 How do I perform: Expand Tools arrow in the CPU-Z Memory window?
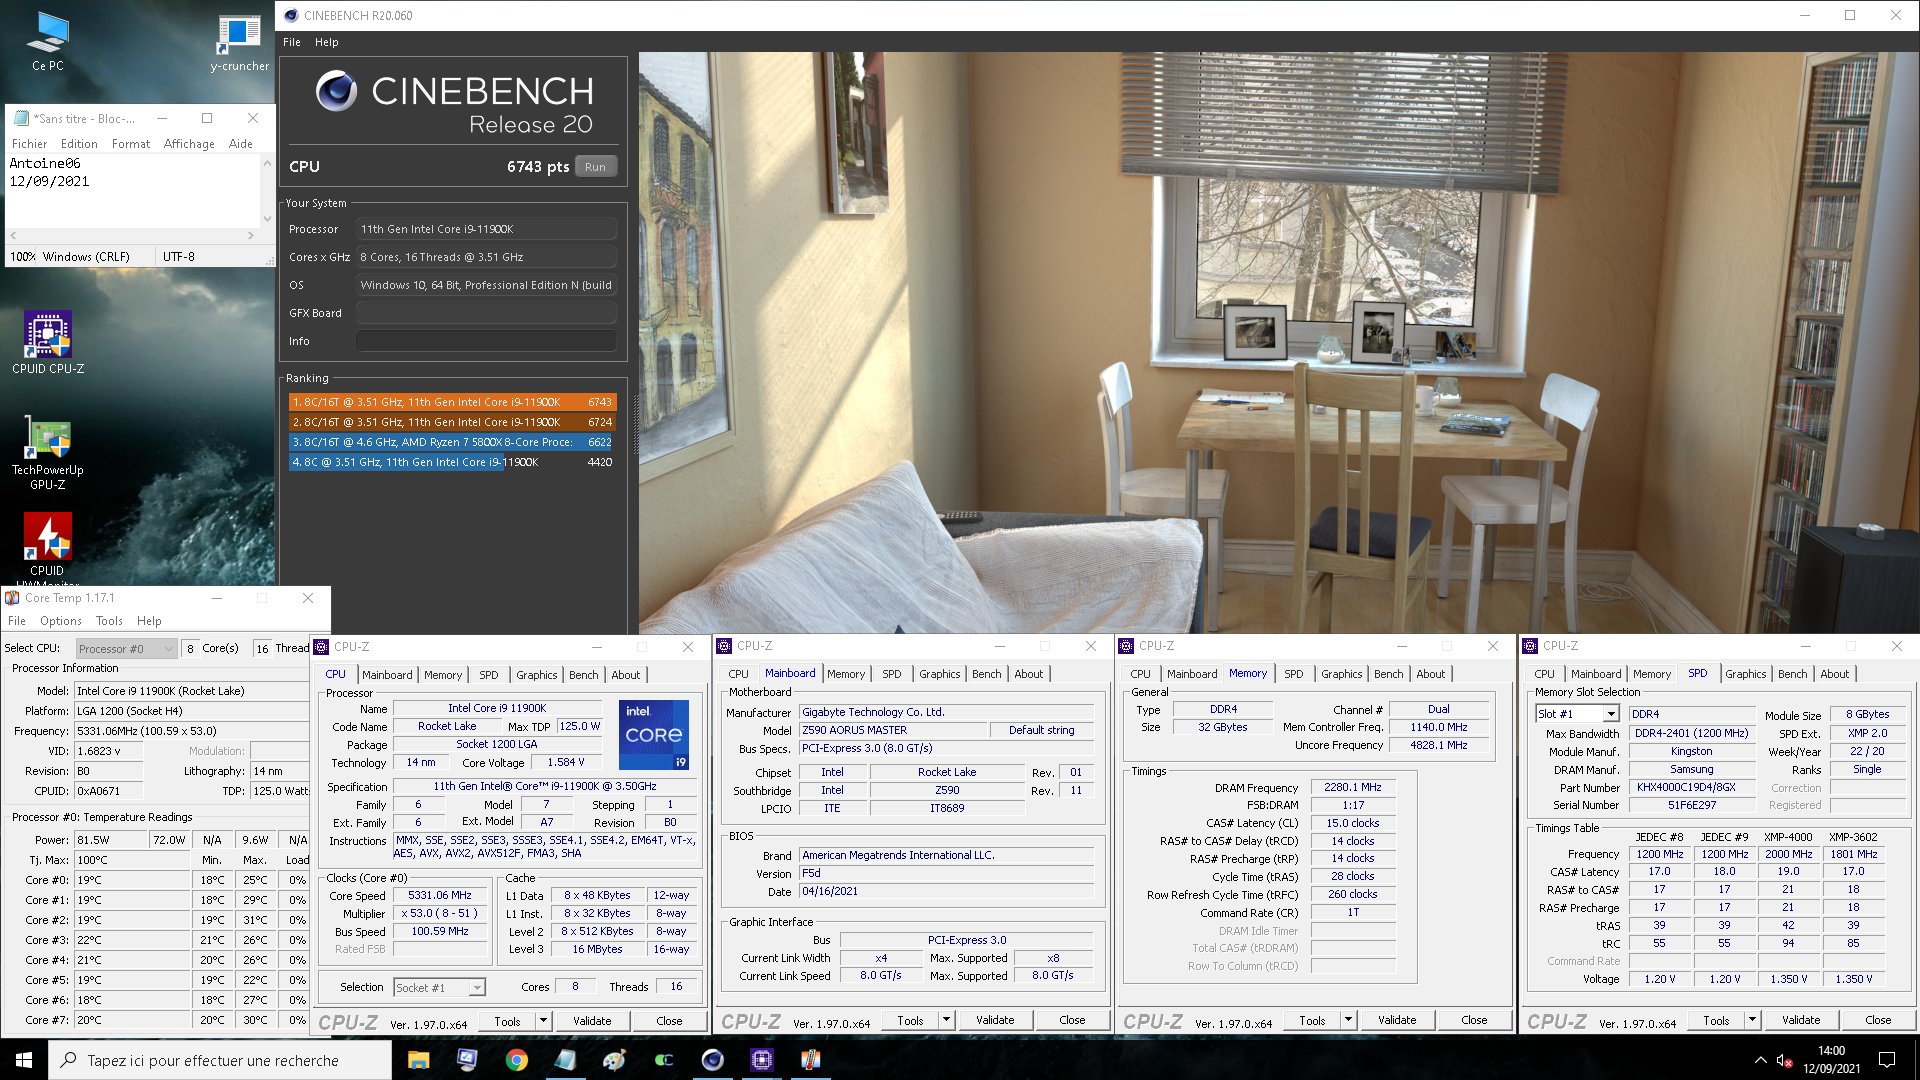pos(1348,1020)
